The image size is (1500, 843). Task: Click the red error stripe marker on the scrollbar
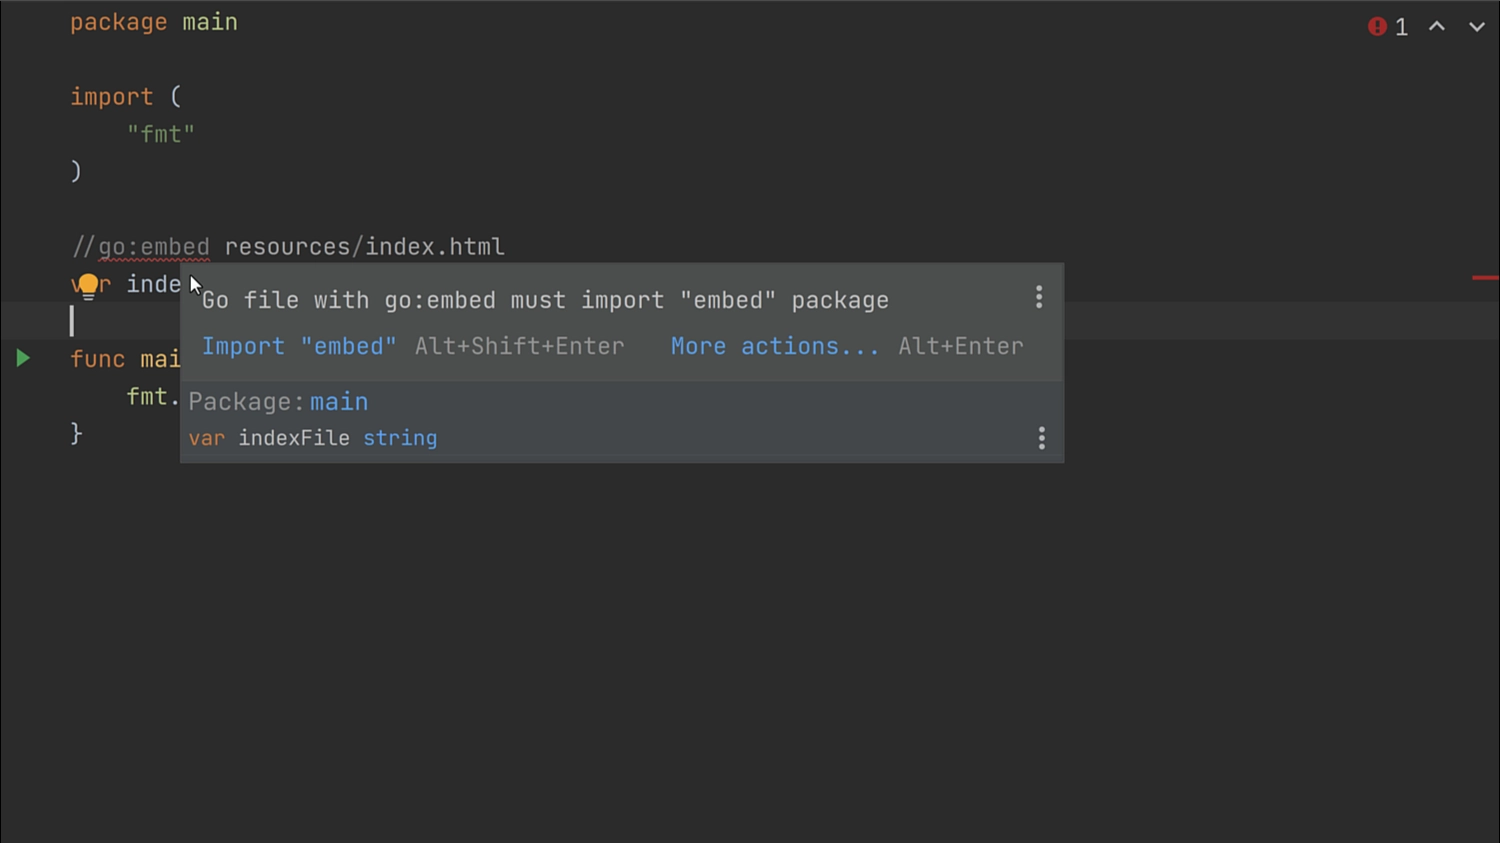click(1485, 277)
